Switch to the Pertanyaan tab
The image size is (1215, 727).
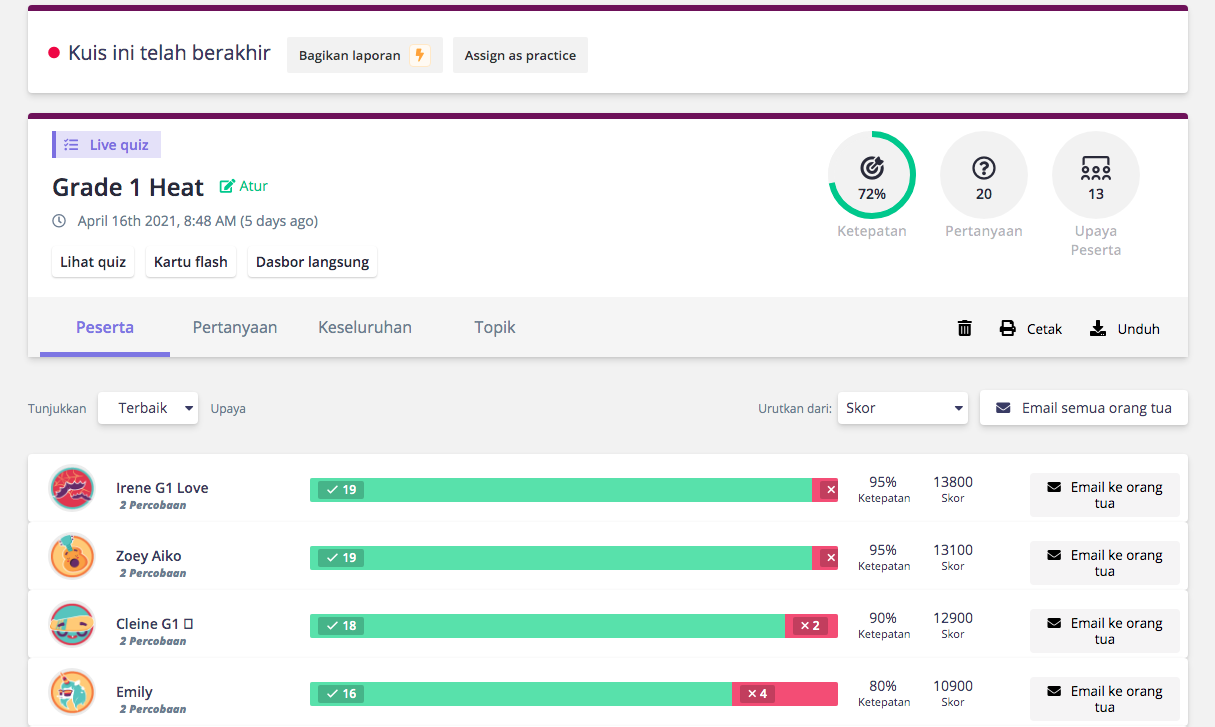point(235,327)
